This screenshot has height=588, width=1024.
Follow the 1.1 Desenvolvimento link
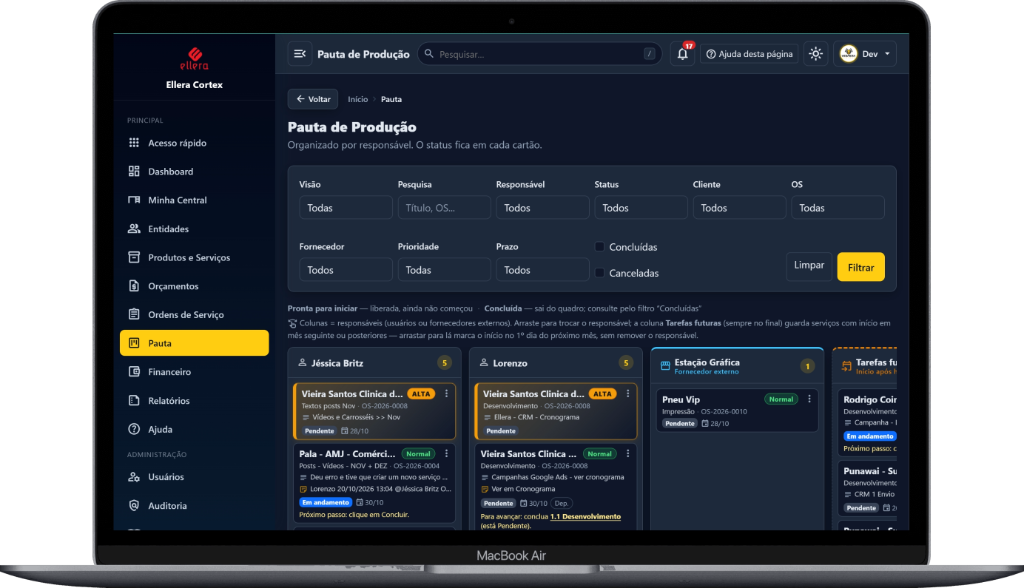tap(585, 516)
